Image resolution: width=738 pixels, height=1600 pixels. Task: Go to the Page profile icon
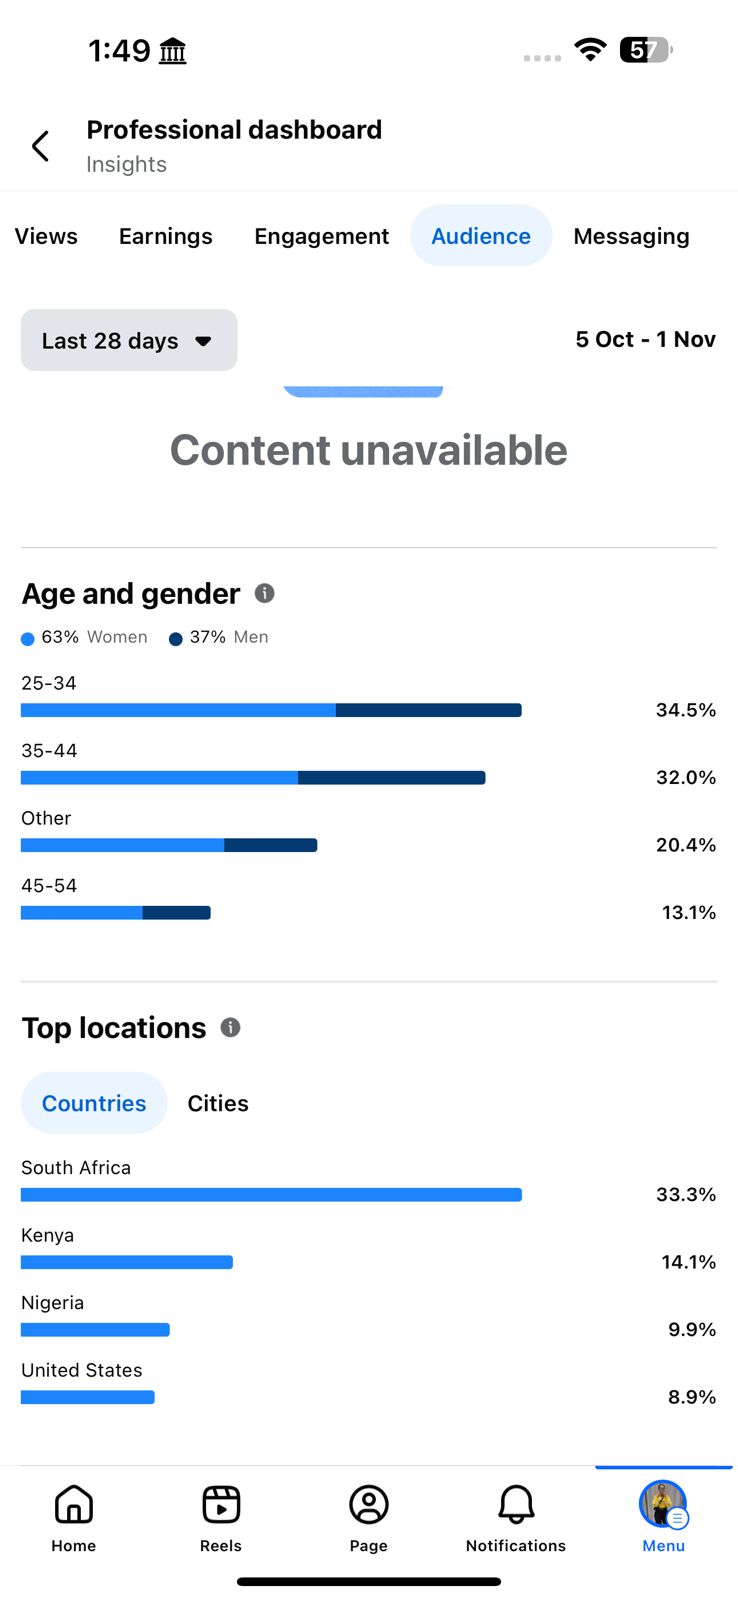(368, 1505)
